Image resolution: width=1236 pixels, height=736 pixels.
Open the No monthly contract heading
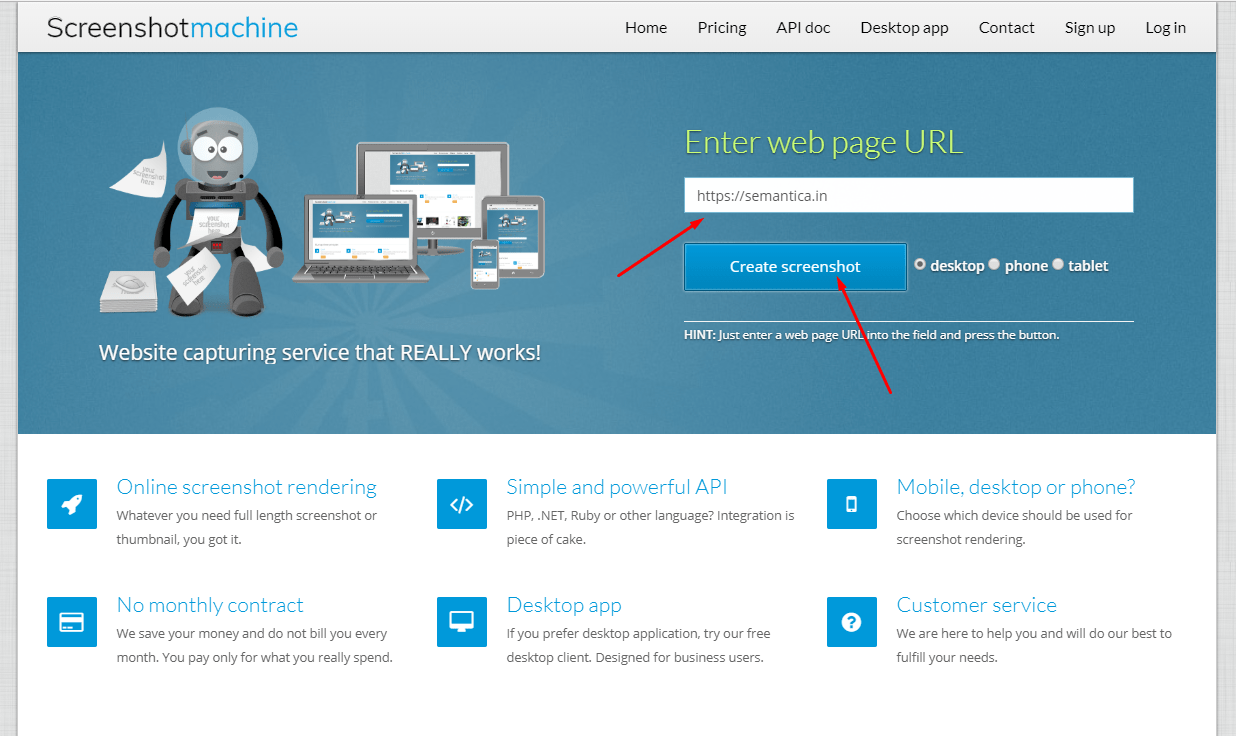(210, 605)
